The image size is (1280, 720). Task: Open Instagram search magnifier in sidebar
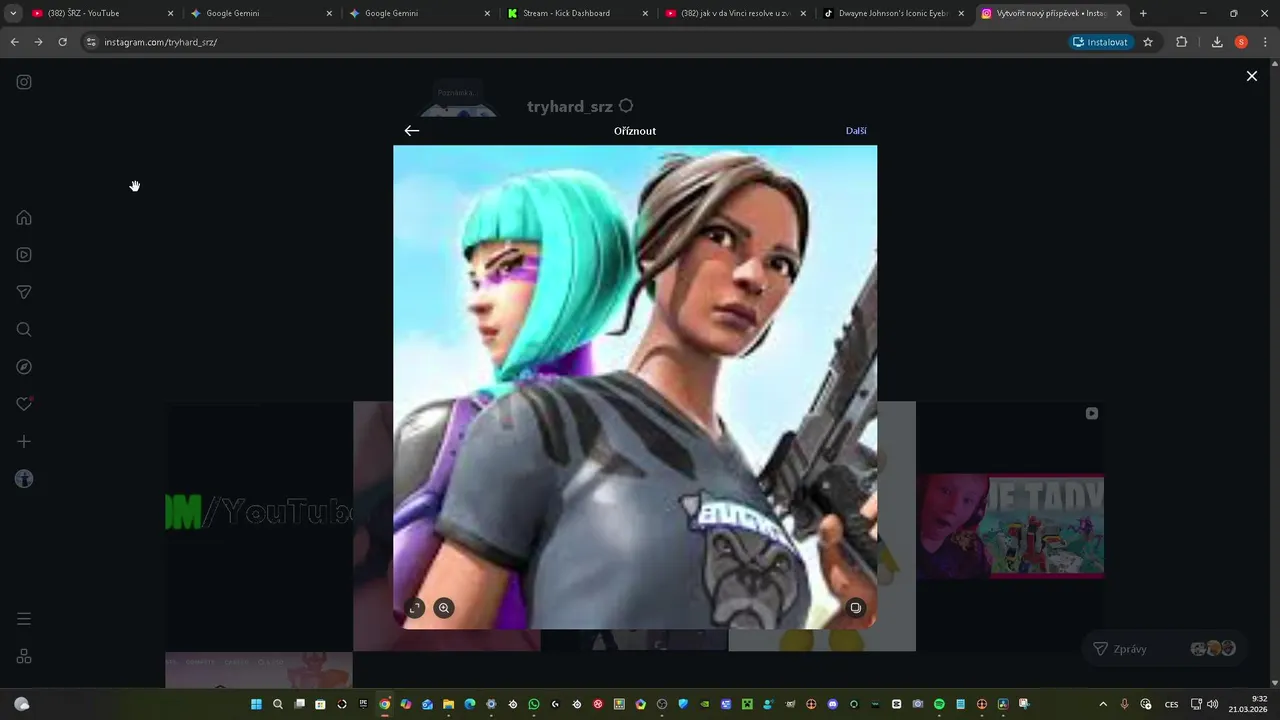point(24,330)
